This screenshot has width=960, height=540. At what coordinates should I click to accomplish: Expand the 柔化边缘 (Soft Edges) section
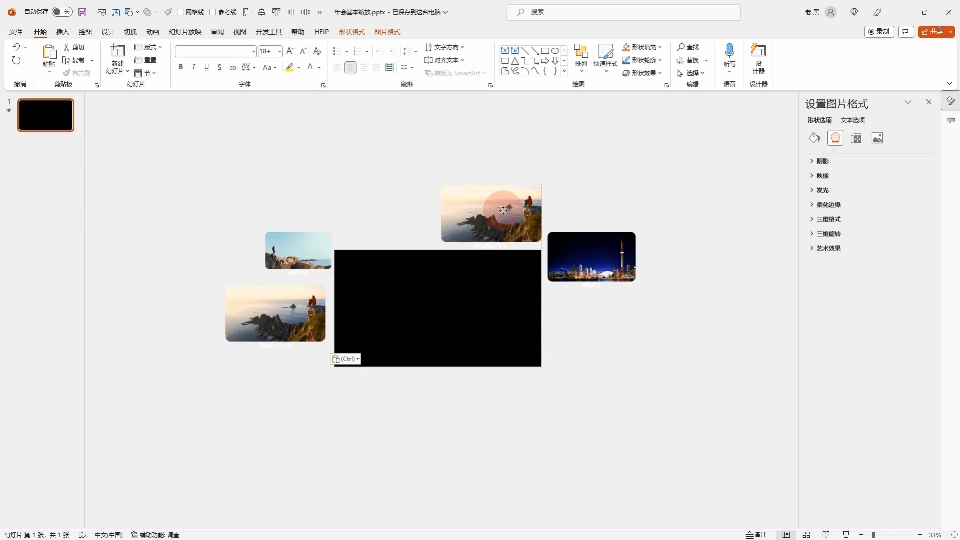825,204
